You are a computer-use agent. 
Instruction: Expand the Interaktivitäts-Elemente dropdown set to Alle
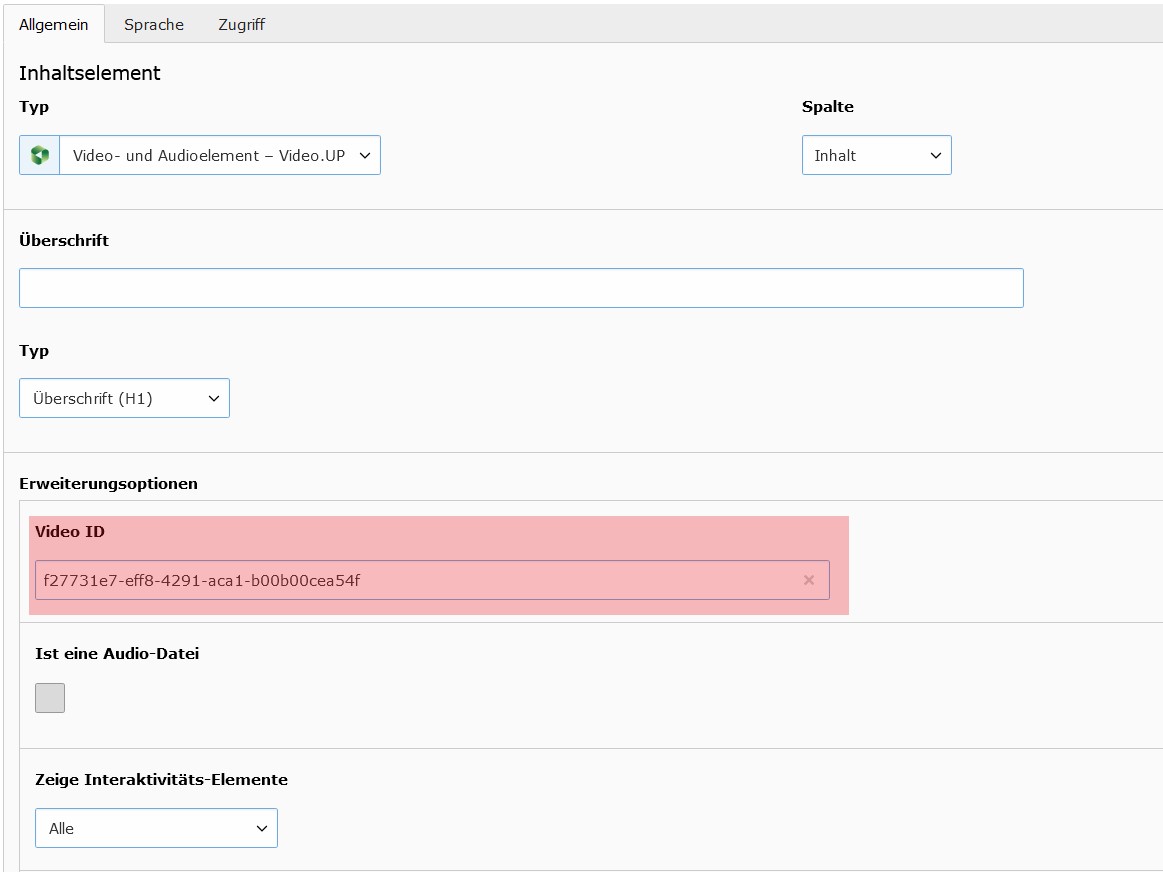point(156,828)
